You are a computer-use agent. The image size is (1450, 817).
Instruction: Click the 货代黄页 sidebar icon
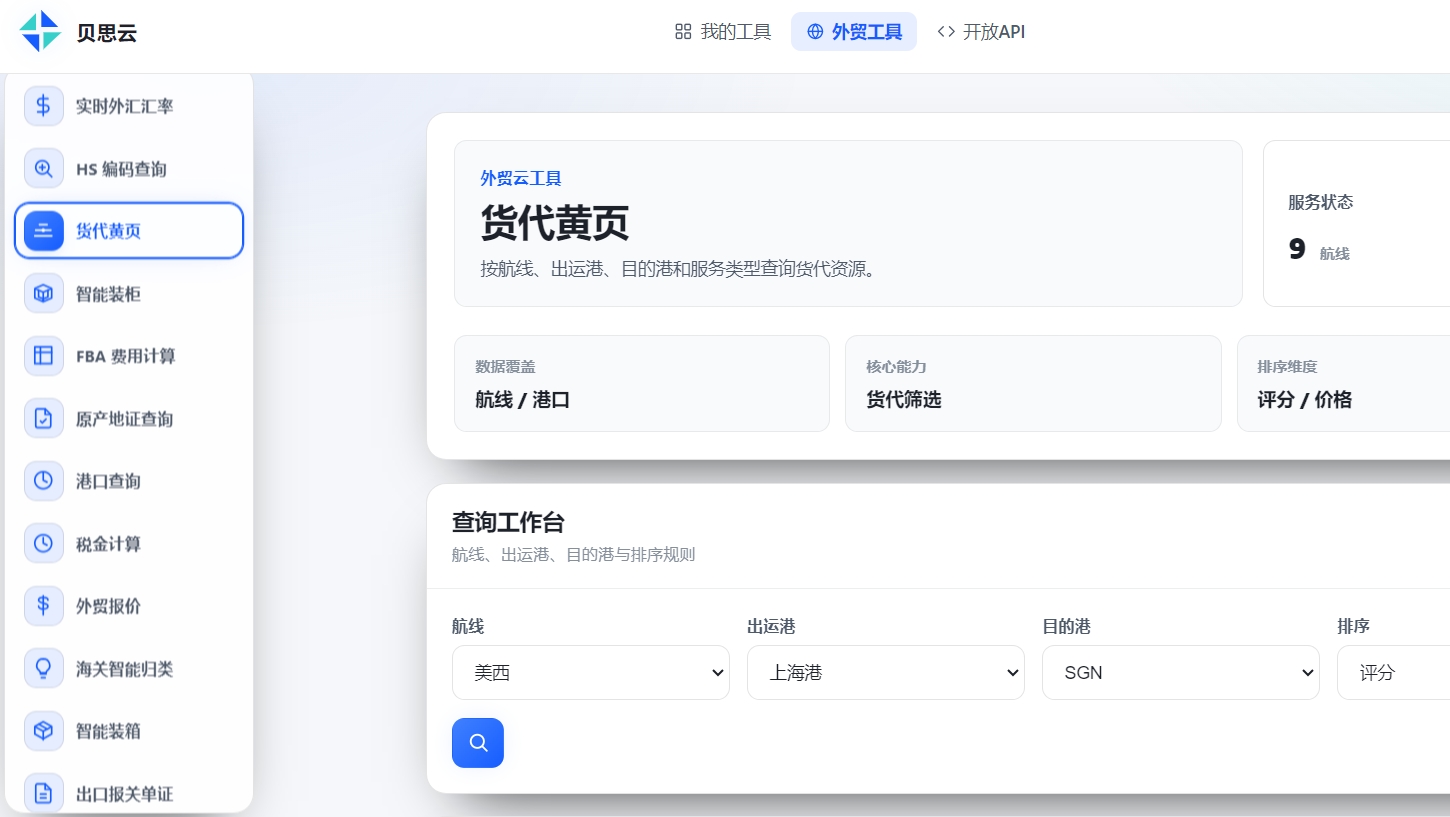point(43,231)
